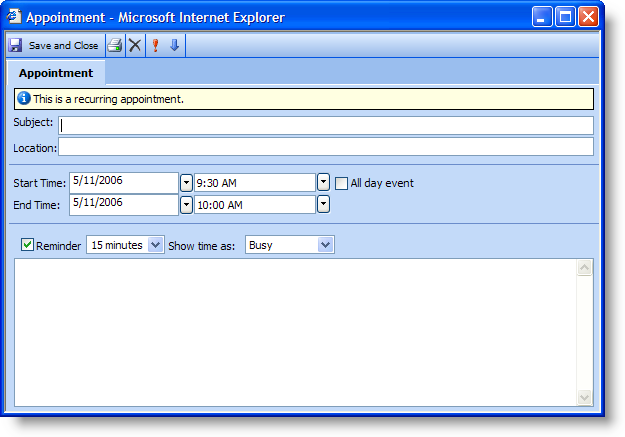Open the 10:00 AM end time dropdown arrow

click(x=323, y=204)
